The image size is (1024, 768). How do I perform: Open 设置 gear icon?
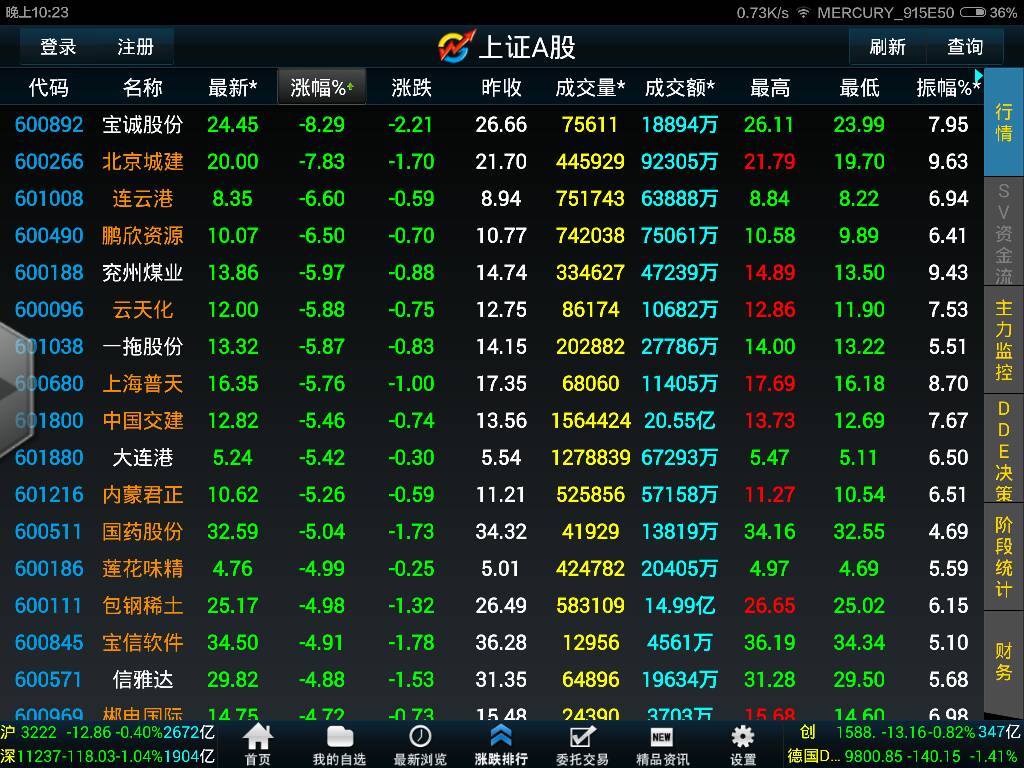coord(743,744)
